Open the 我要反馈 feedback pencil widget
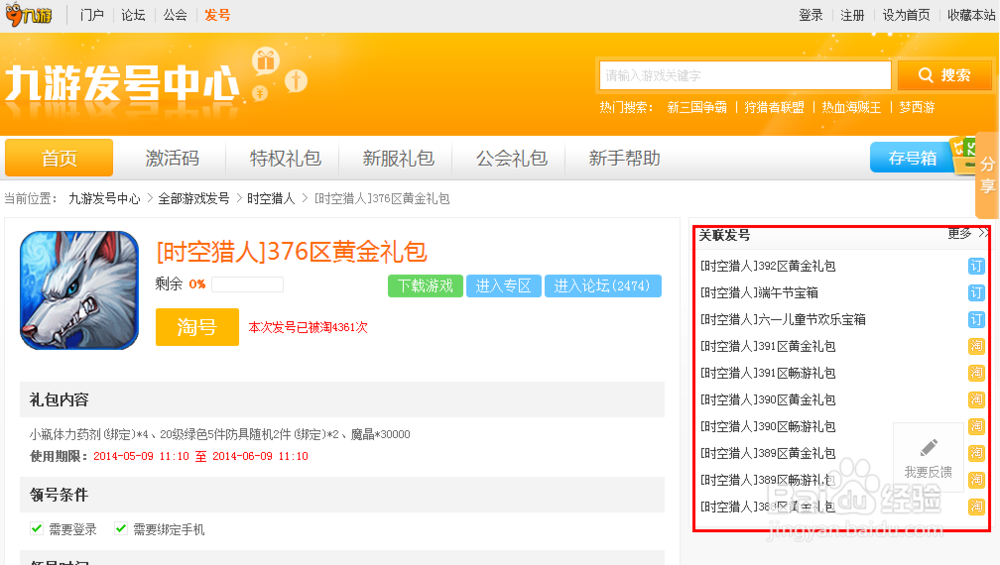This screenshot has height=565, width=1000. [928, 457]
